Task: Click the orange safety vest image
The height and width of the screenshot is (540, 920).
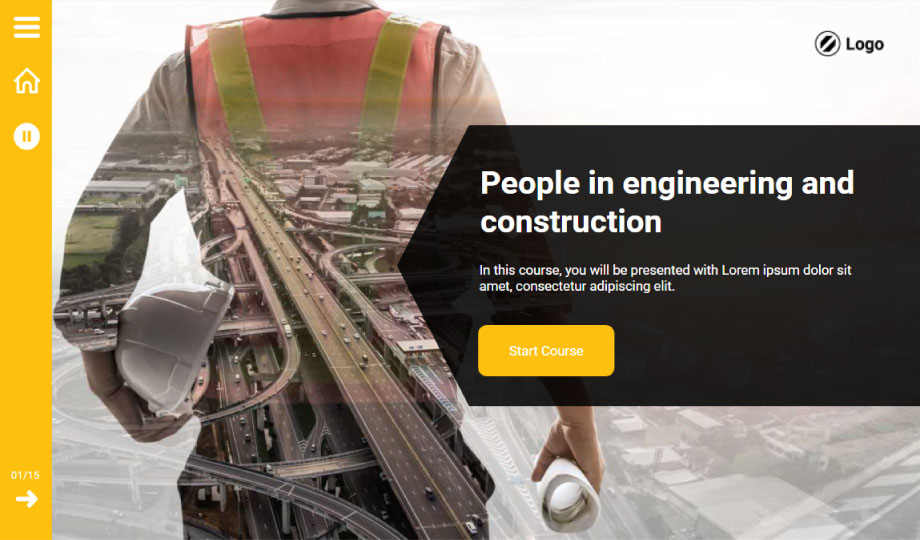Action: [x=317, y=68]
